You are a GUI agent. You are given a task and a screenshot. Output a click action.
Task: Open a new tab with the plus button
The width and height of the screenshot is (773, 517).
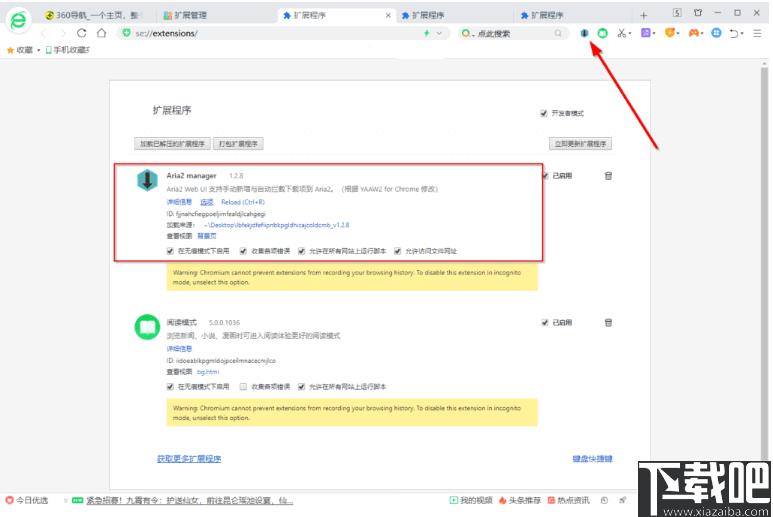click(x=643, y=16)
